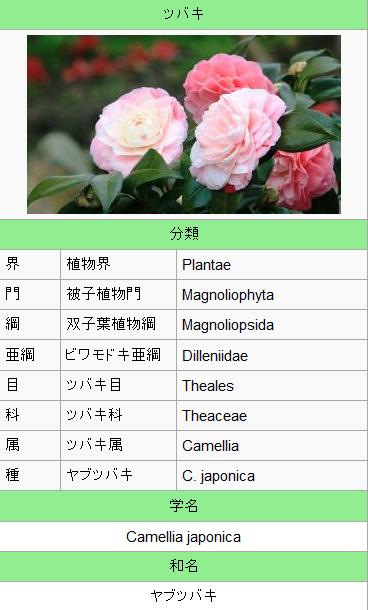The image size is (368, 610).
Task: Open the camellia flower photo
Action: coord(184,124)
